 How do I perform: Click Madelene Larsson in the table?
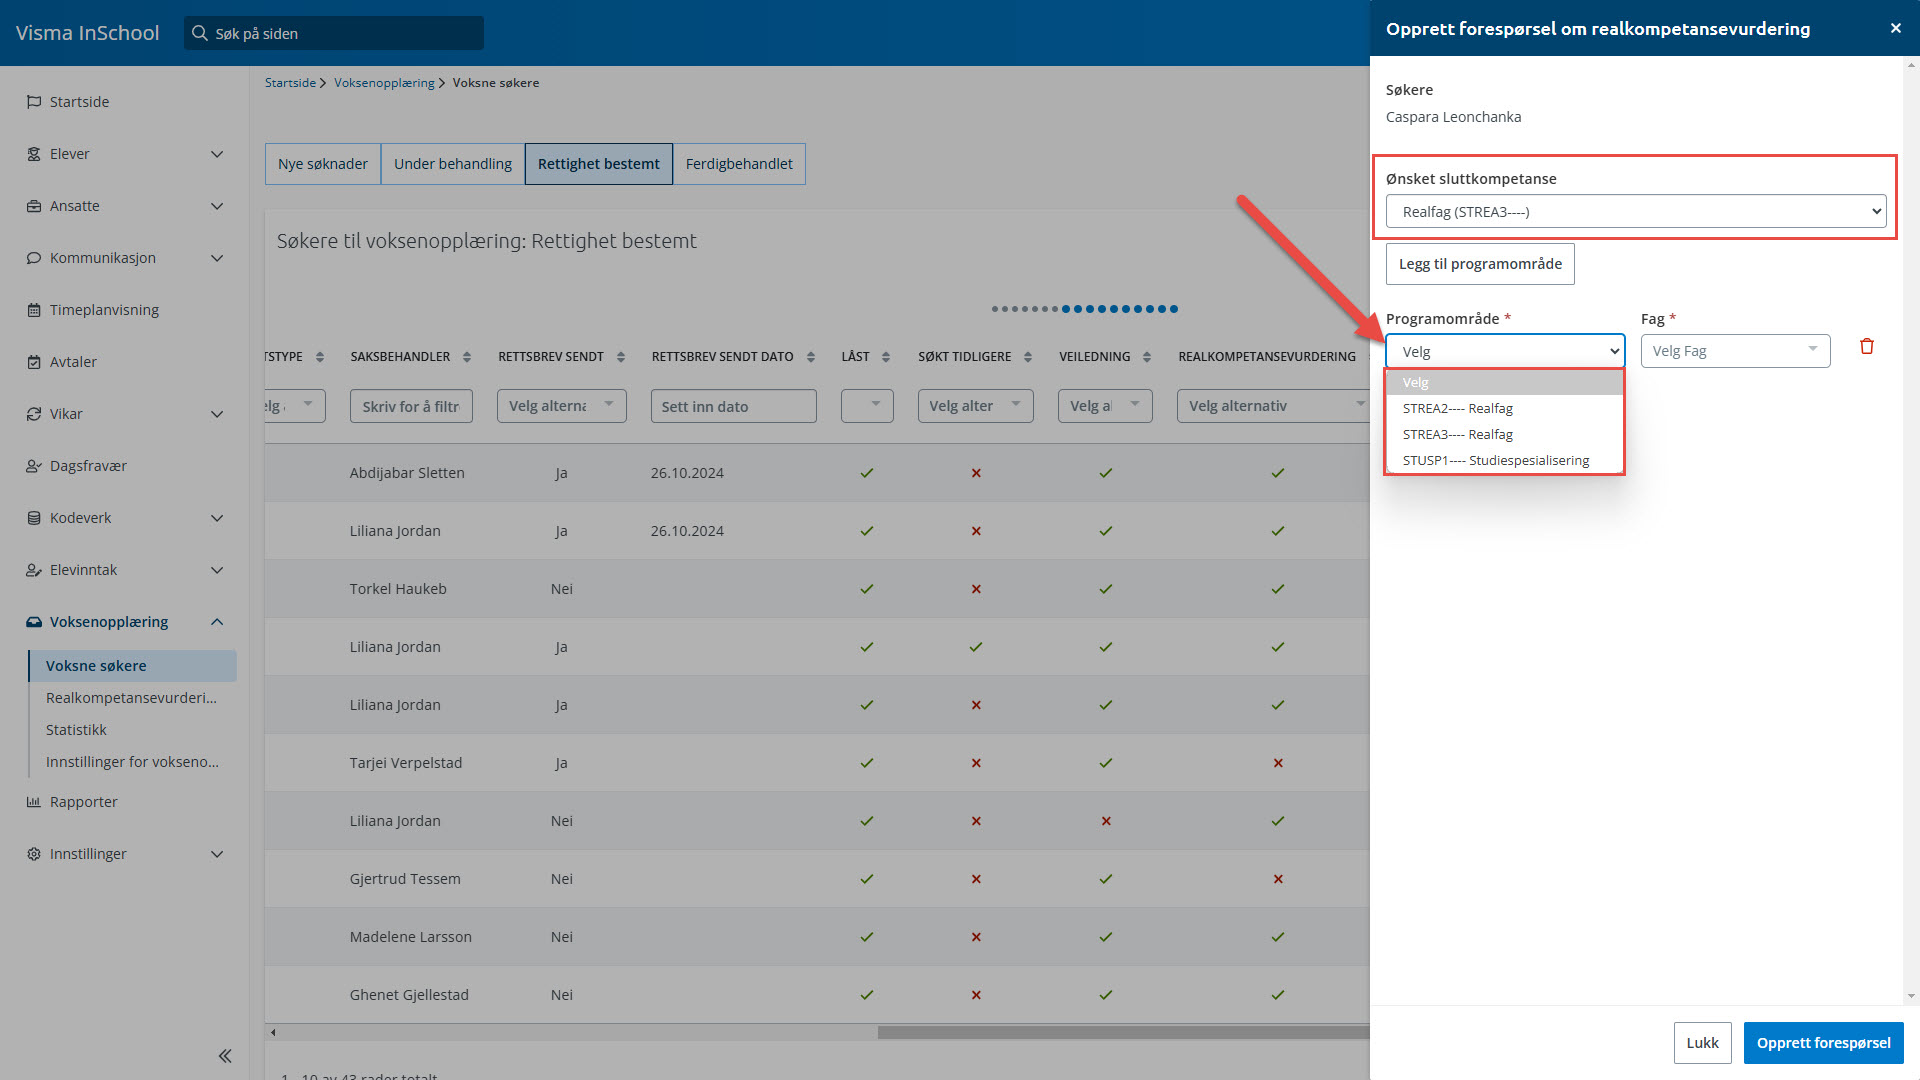pyautogui.click(x=411, y=937)
